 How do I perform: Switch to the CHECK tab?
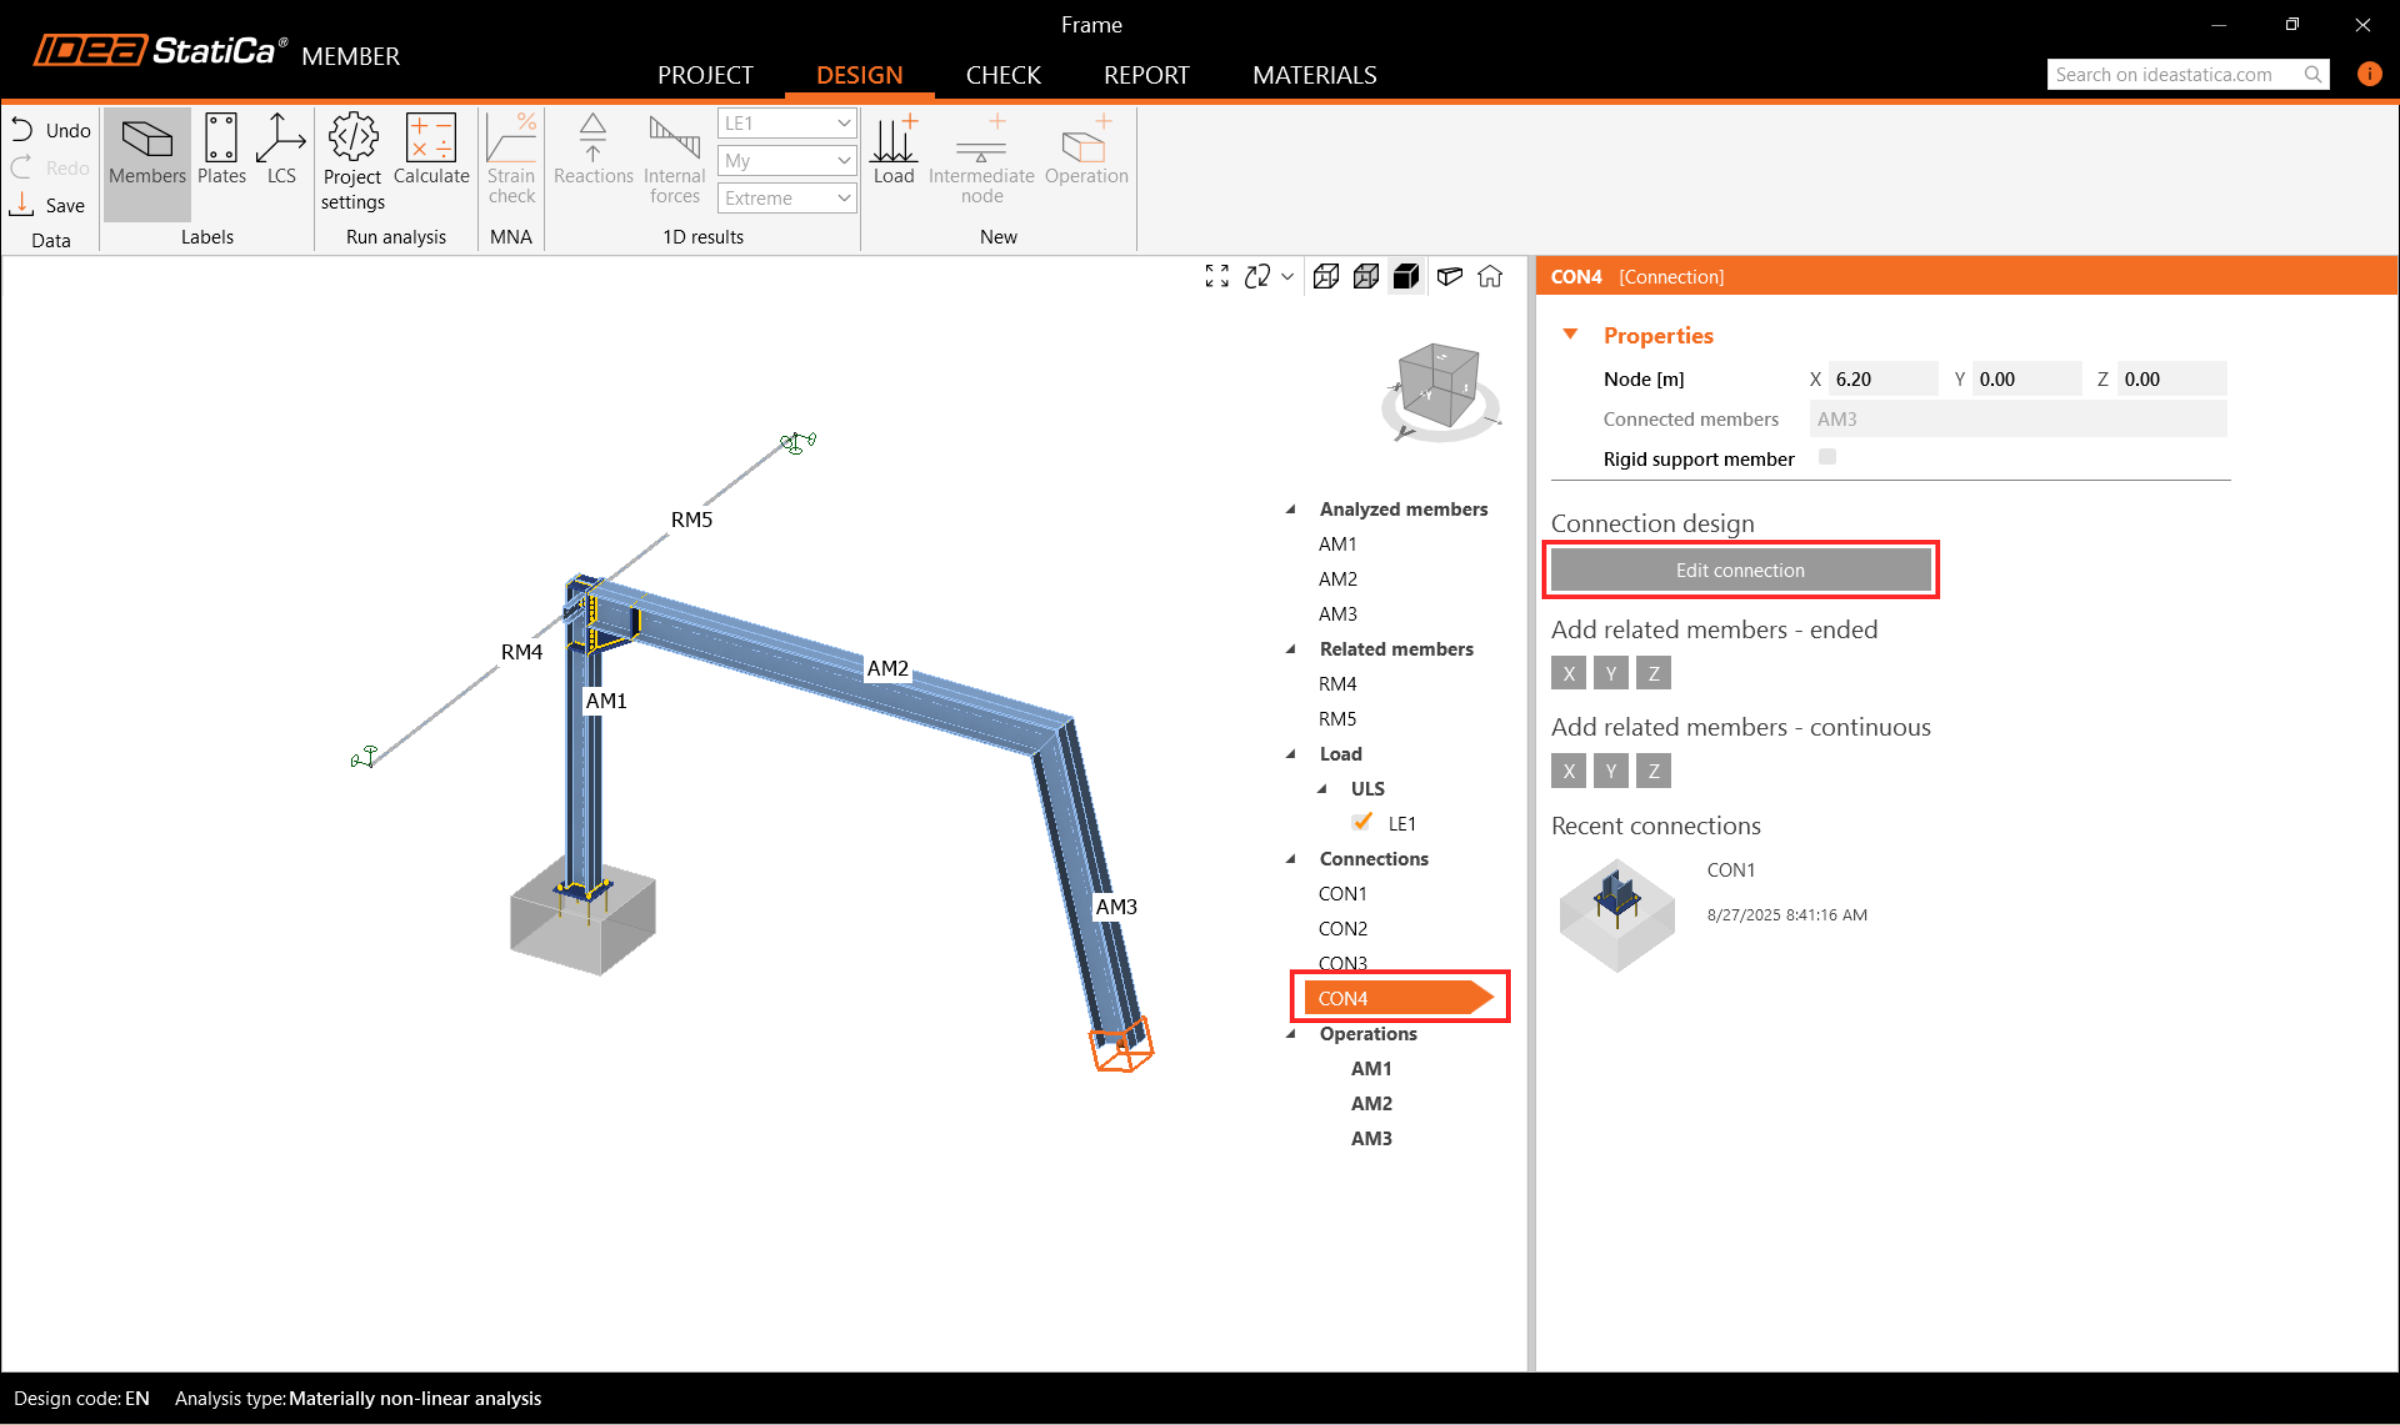point(1003,75)
